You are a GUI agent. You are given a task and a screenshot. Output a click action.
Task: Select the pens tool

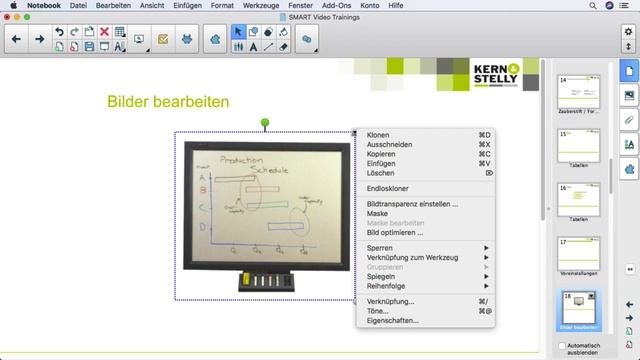tap(238, 47)
